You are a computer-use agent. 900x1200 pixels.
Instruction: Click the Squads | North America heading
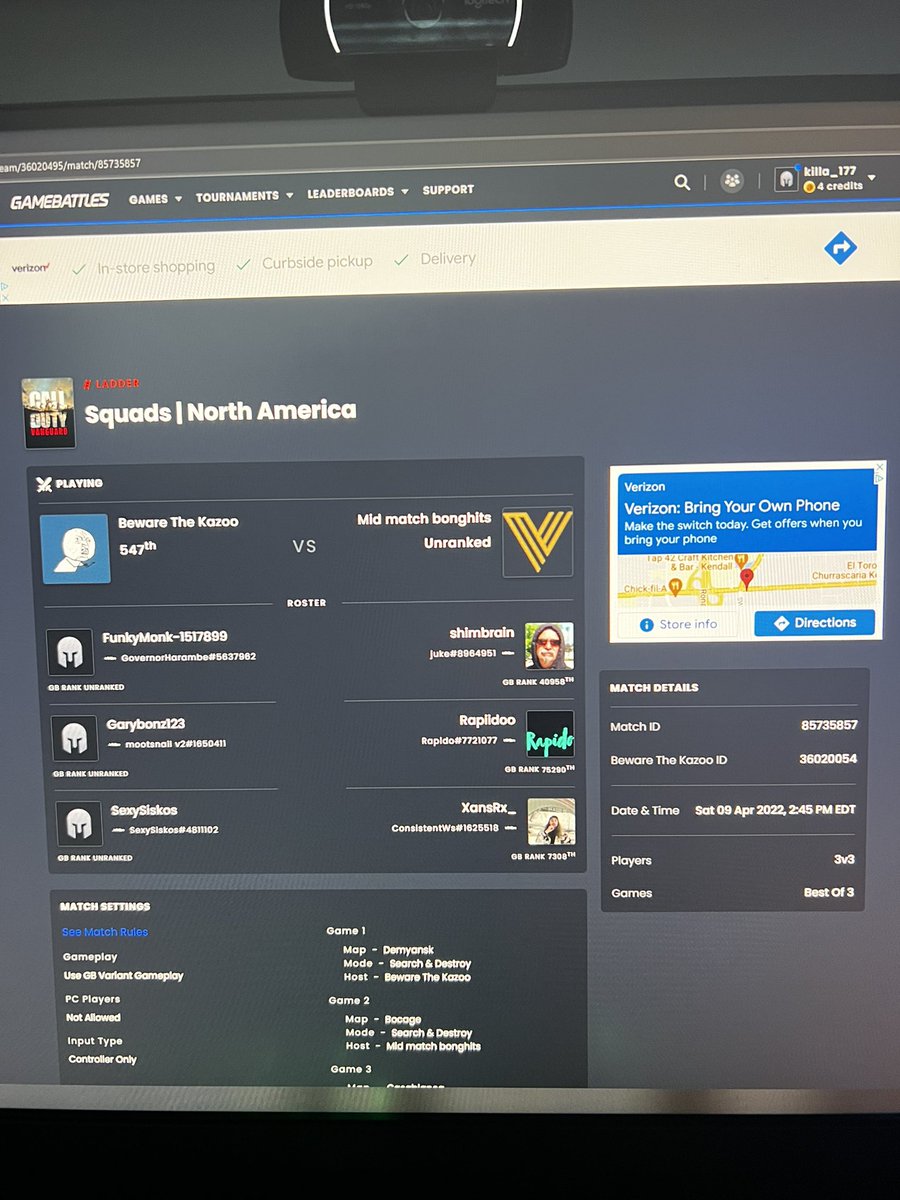[220, 411]
